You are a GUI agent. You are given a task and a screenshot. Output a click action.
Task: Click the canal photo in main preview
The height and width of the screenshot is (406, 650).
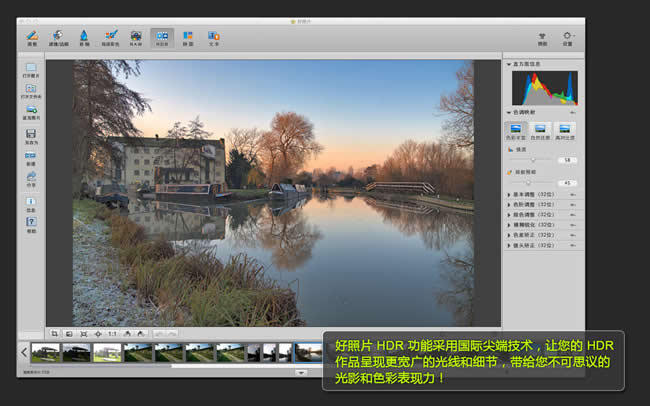click(x=274, y=193)
